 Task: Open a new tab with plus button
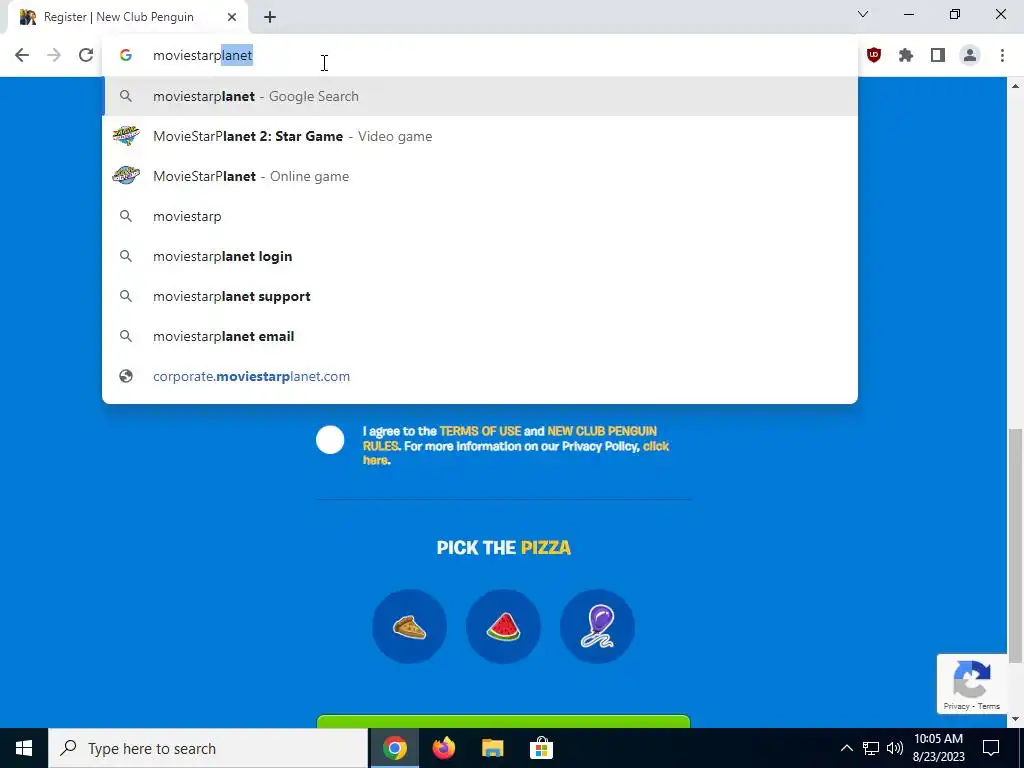pos(270,17)
